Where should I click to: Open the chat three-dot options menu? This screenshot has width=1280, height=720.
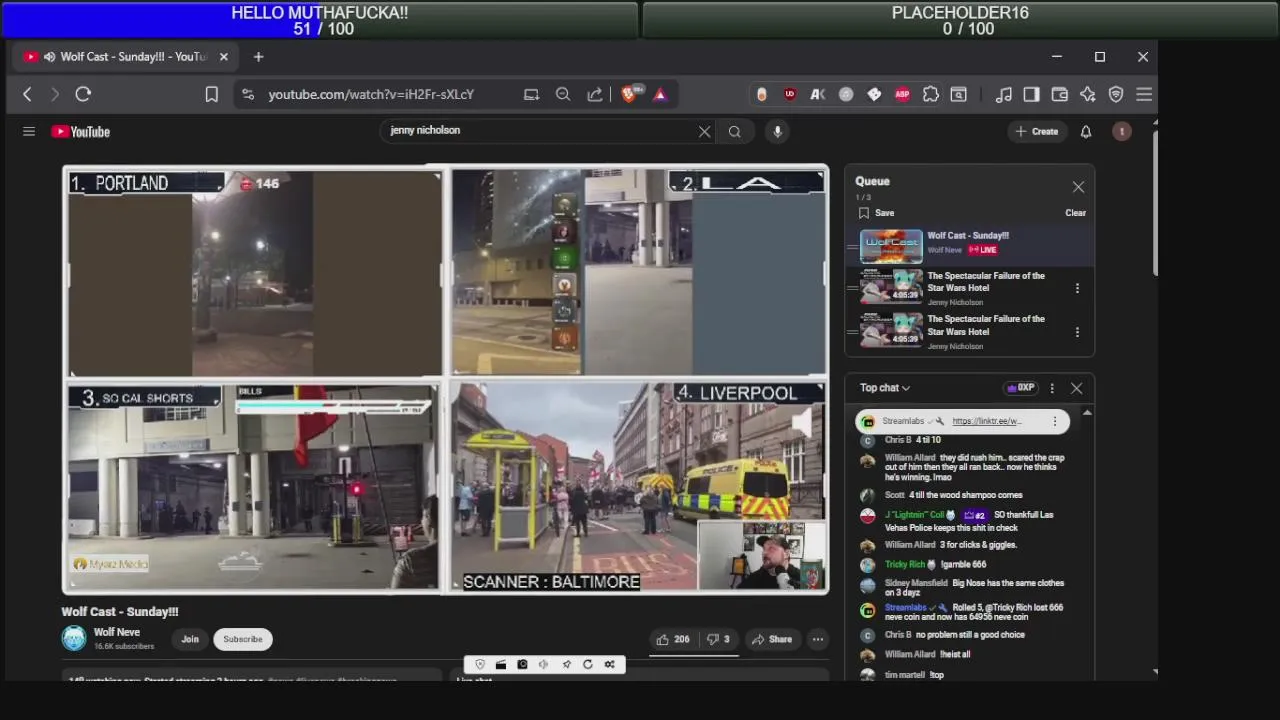click(x=1052, y=388)
